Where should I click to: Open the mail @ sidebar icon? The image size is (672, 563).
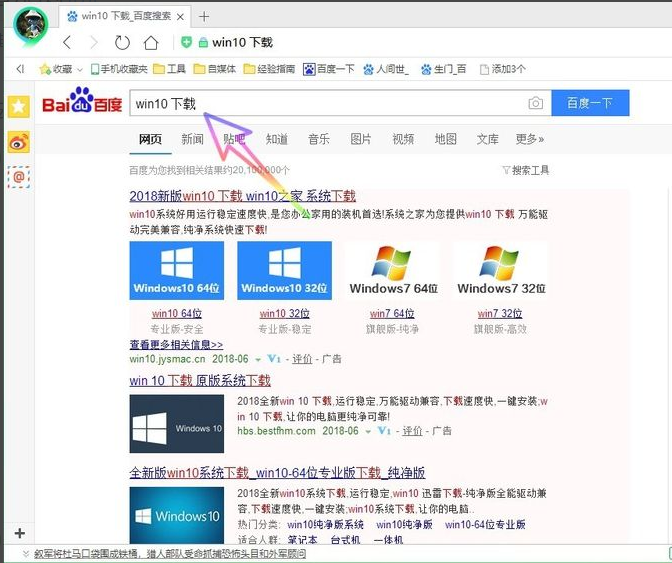[18, 176]
